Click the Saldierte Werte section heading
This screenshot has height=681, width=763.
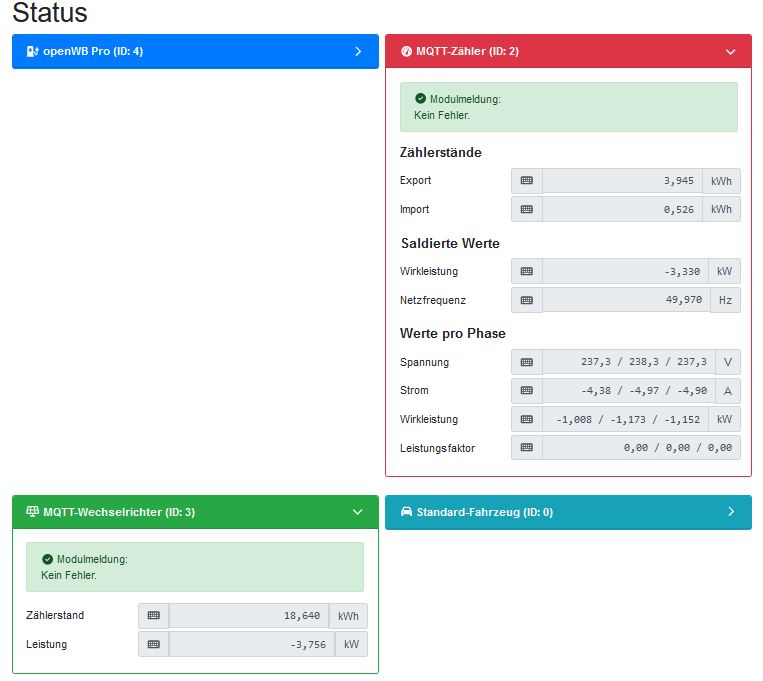(x=450, y=243)
